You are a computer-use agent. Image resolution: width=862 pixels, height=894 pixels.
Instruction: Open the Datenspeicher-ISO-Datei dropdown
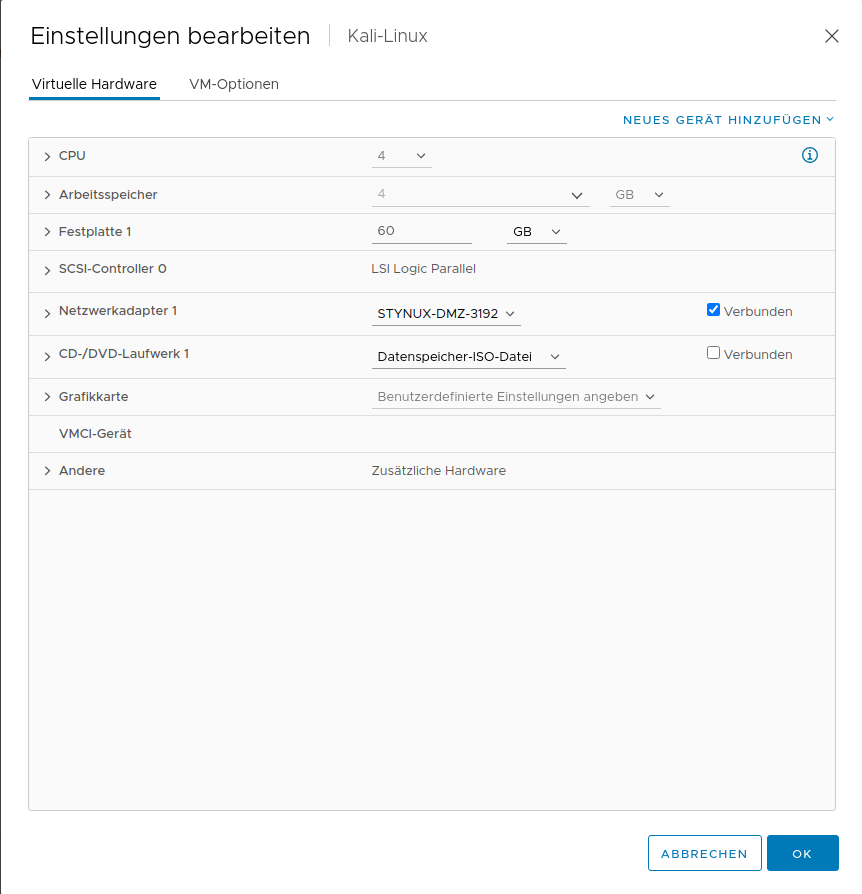click(468, 357)
